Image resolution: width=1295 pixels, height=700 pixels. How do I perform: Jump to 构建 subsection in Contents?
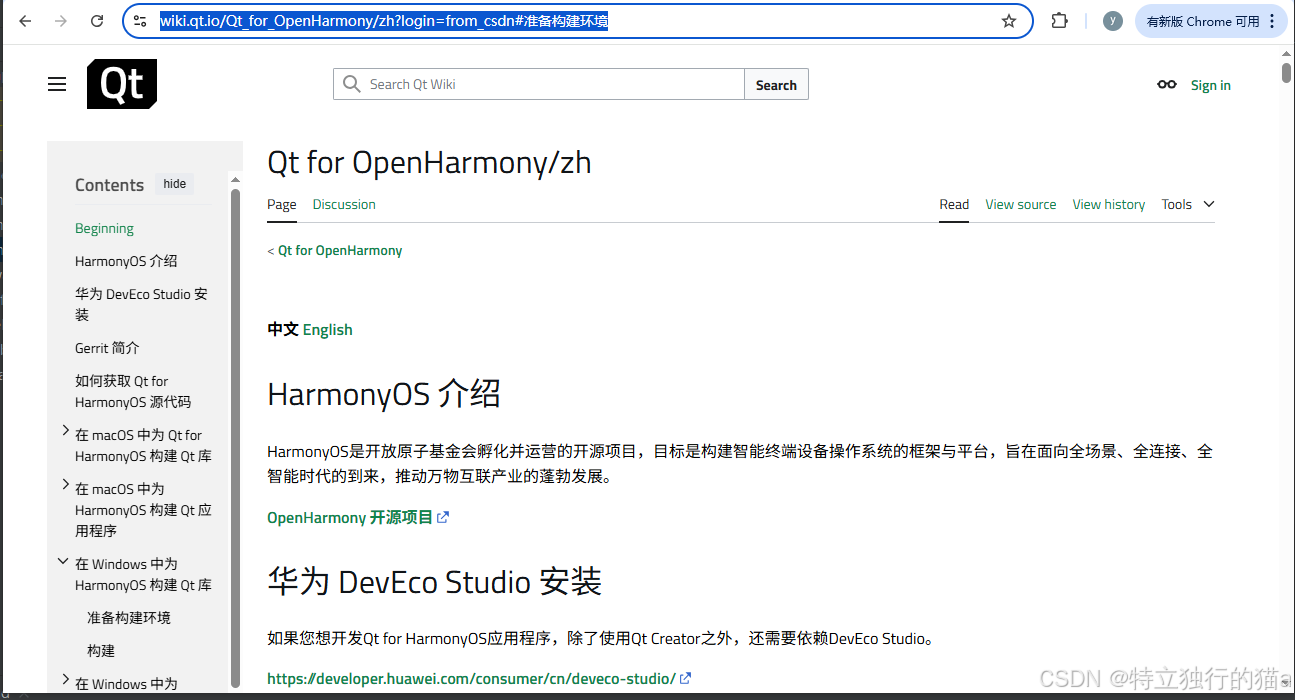pos(101,651)
